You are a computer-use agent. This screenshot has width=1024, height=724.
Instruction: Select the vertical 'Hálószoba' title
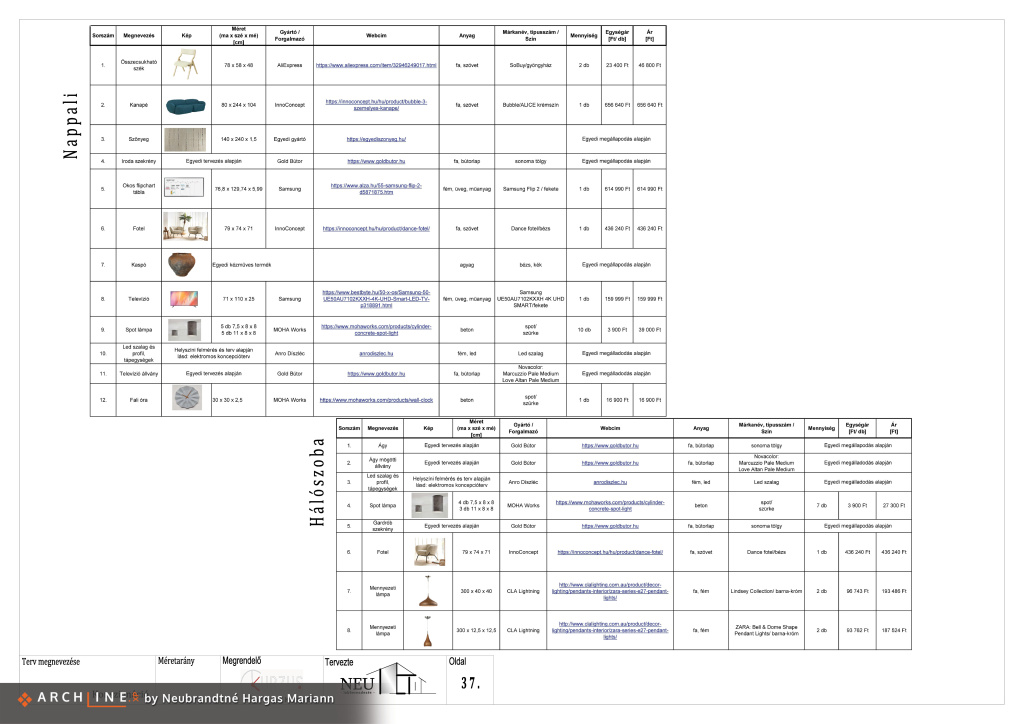click(x=317, y=482)
